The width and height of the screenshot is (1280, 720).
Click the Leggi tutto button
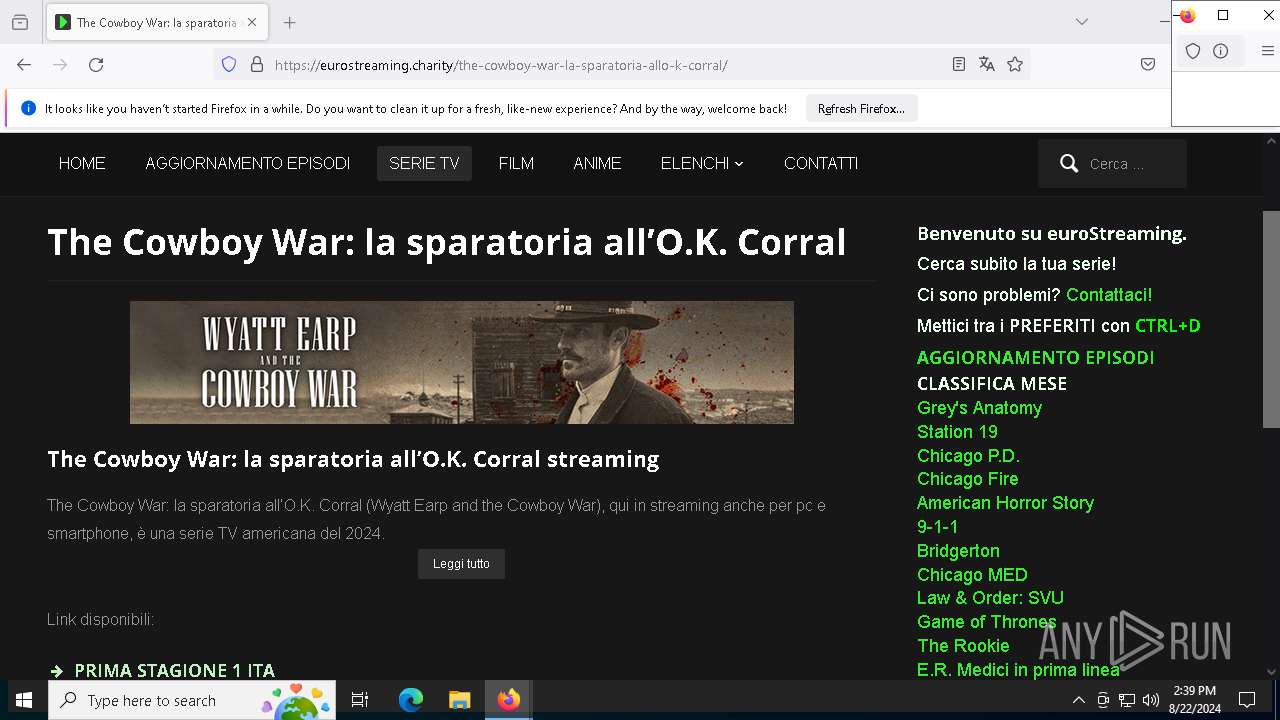tap(461, 564)
